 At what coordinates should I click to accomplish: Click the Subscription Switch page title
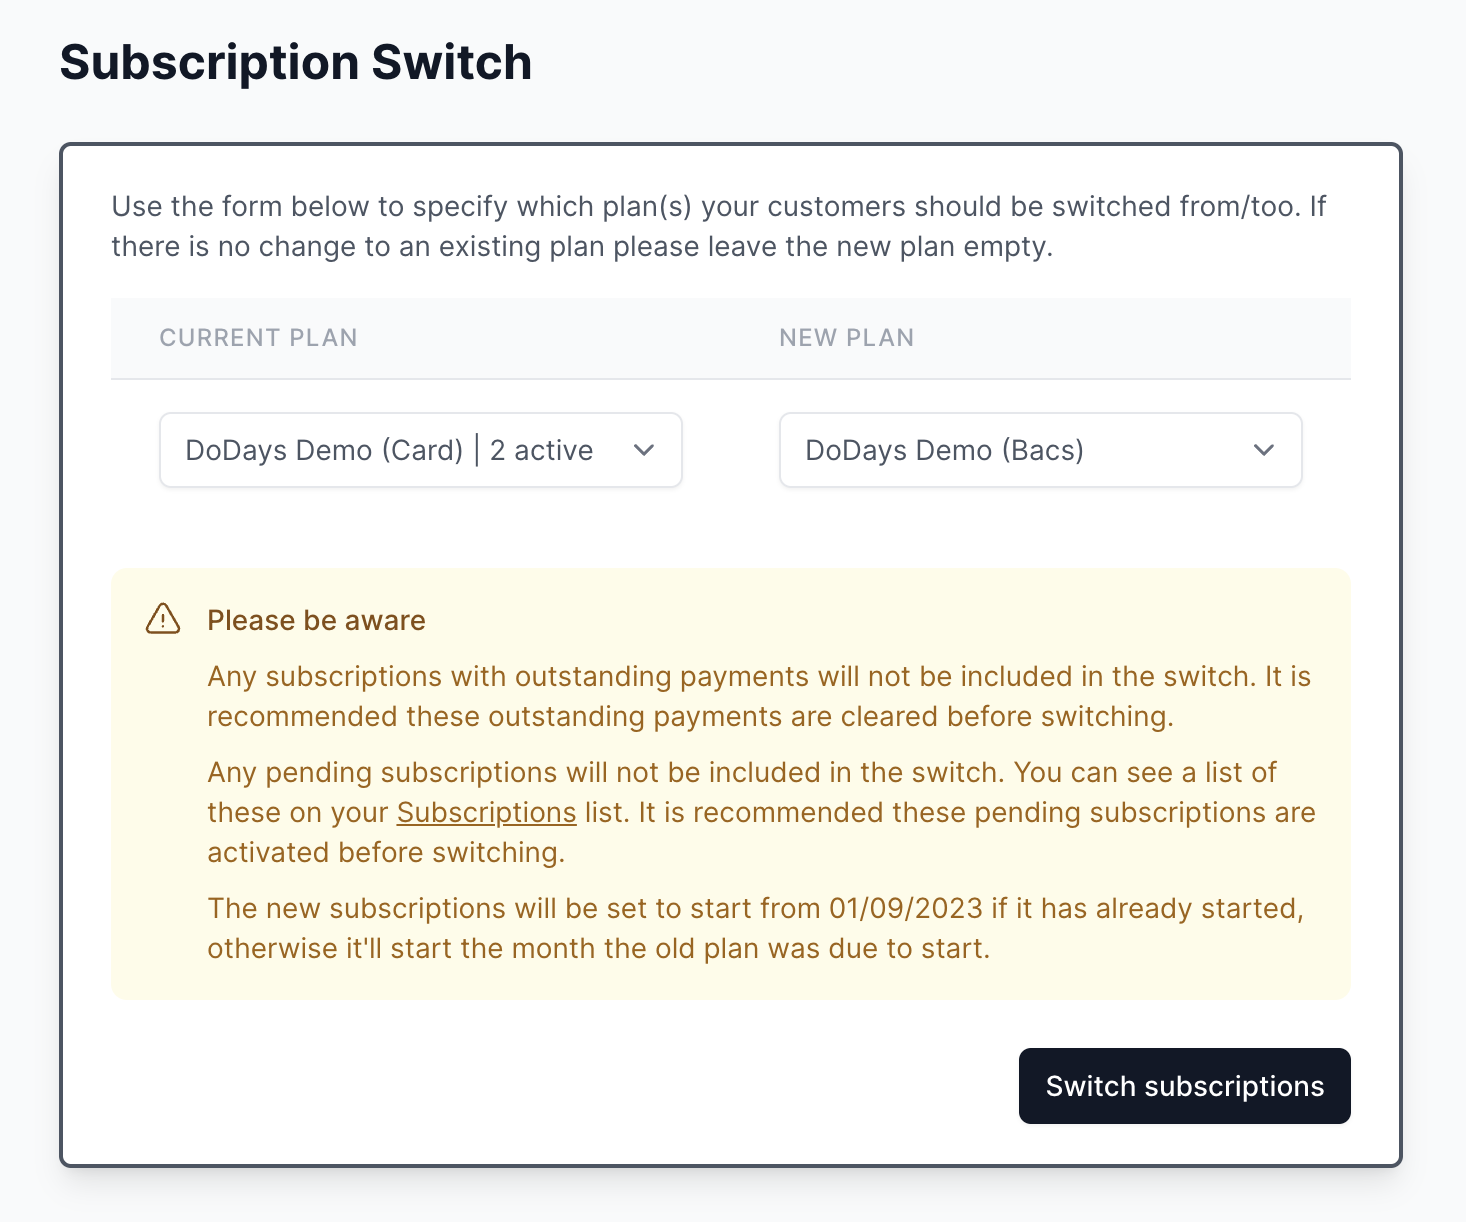point(296,62)
